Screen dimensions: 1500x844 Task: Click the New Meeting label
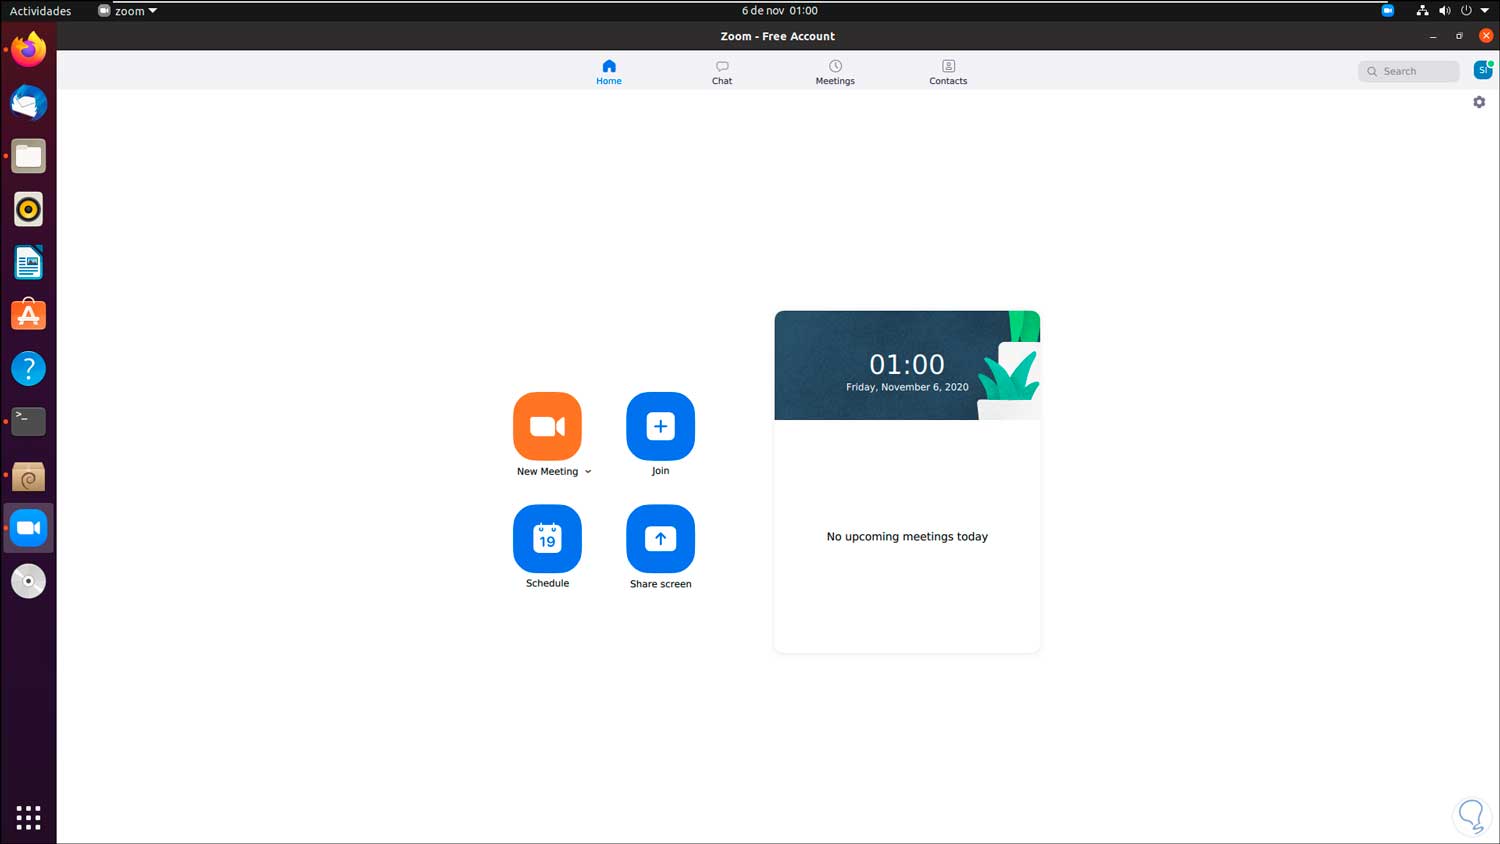(547, 472)
